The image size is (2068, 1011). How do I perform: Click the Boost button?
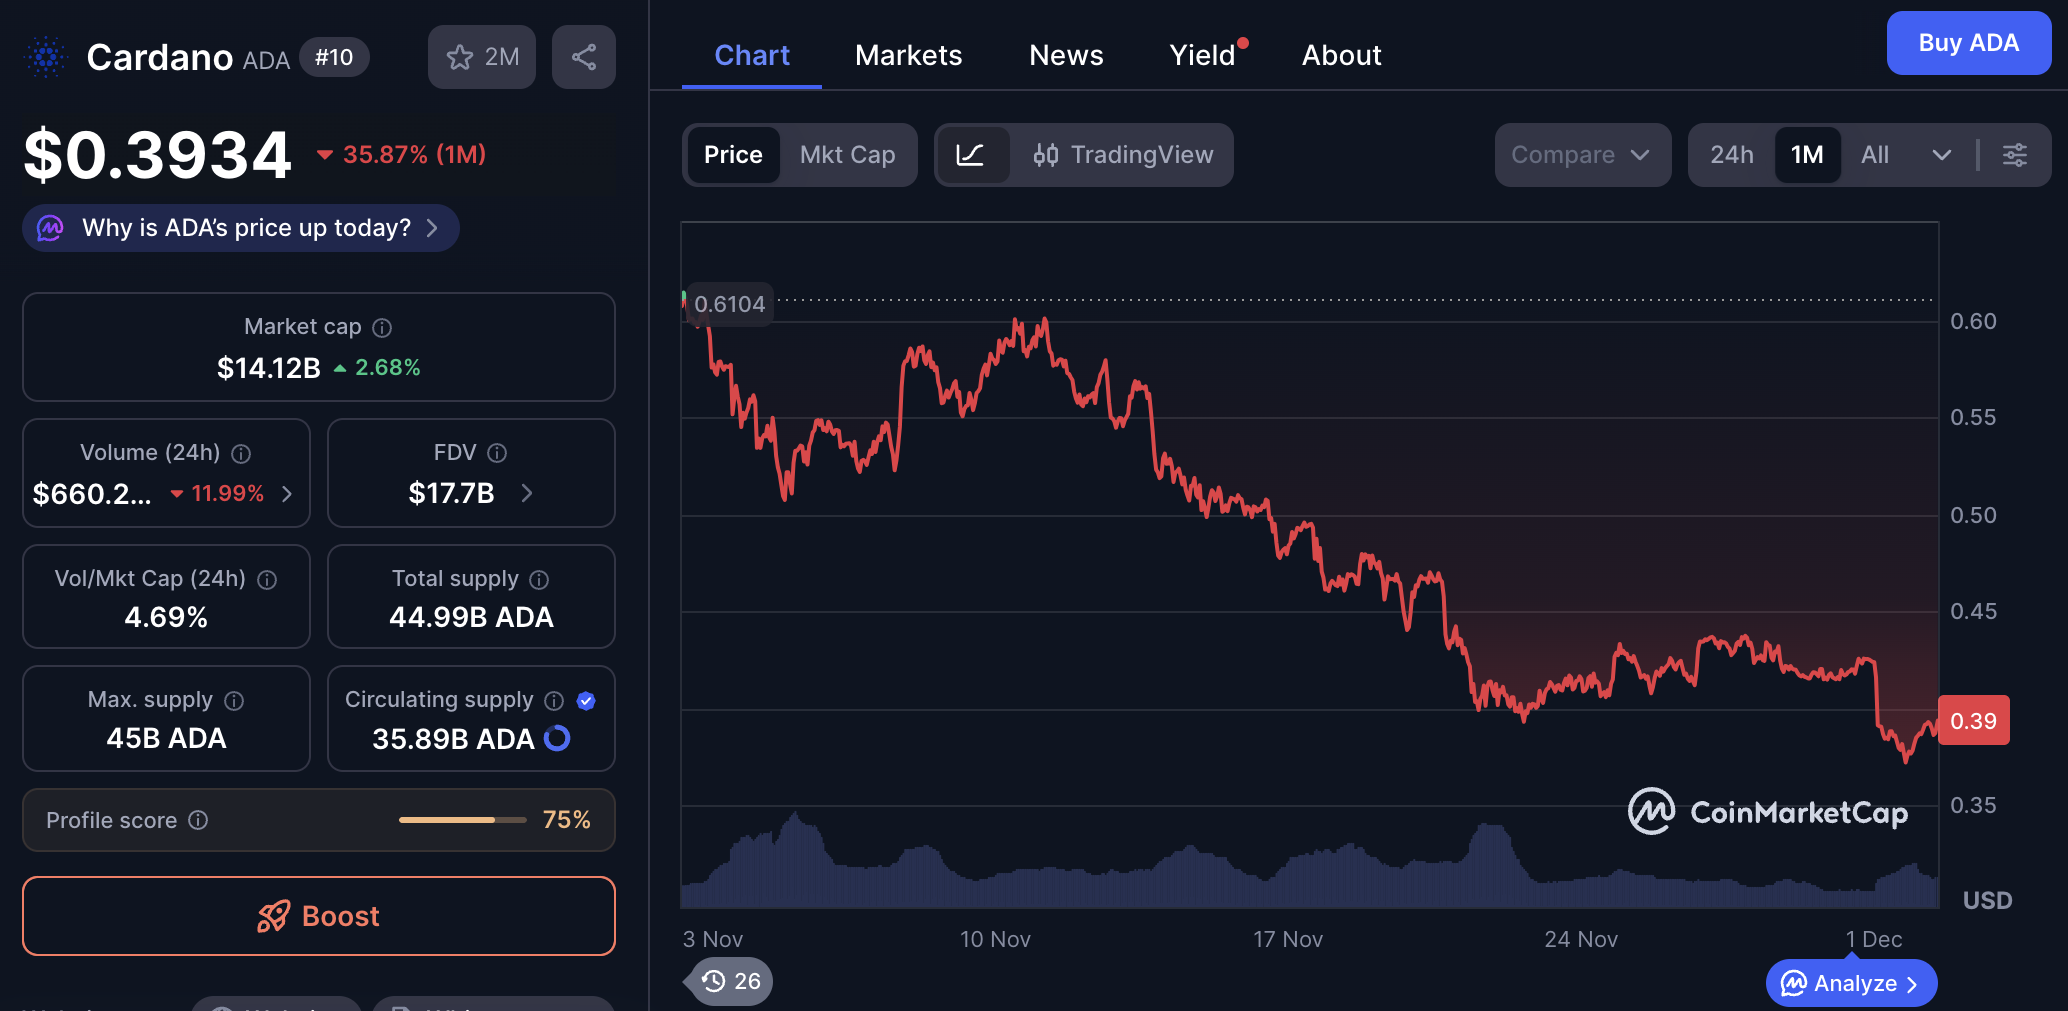click(x=318, y=916)
